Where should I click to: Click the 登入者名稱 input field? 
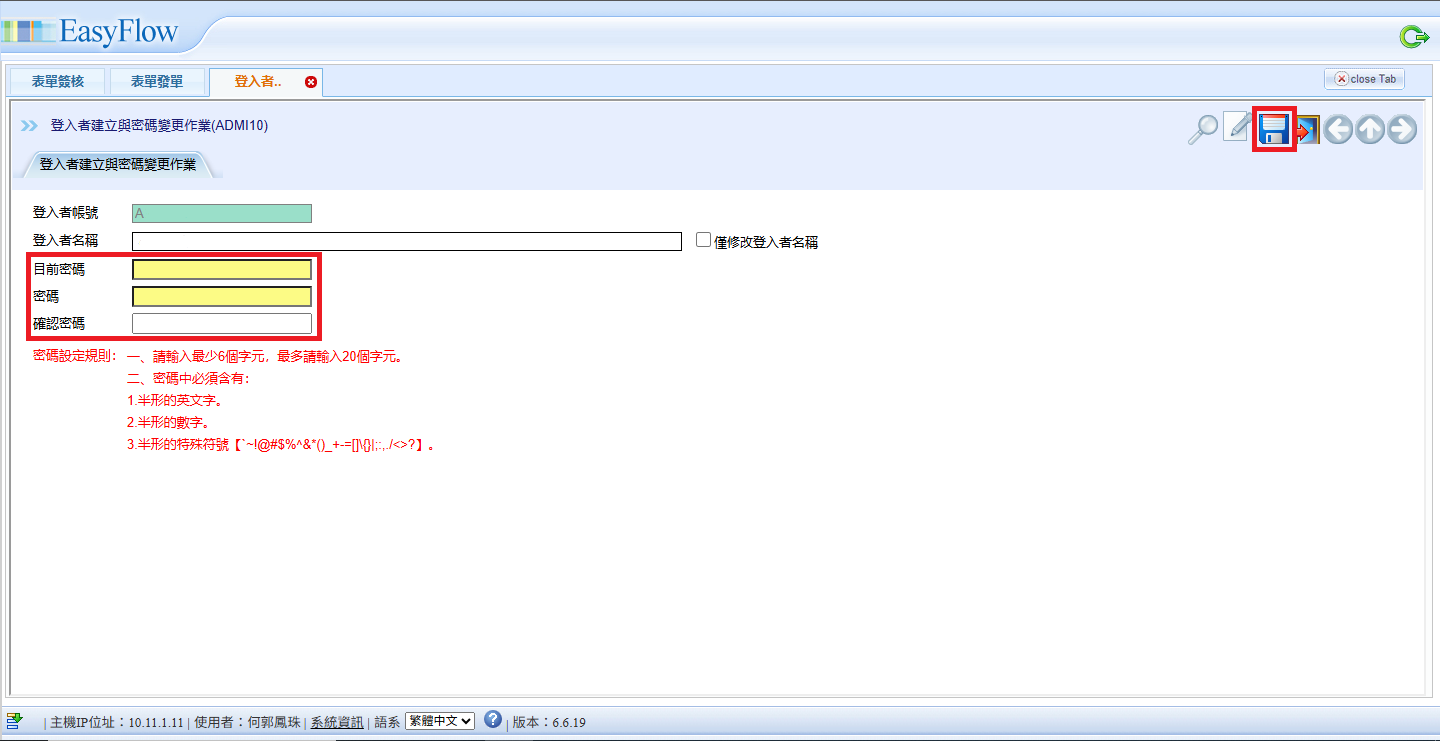407,241
